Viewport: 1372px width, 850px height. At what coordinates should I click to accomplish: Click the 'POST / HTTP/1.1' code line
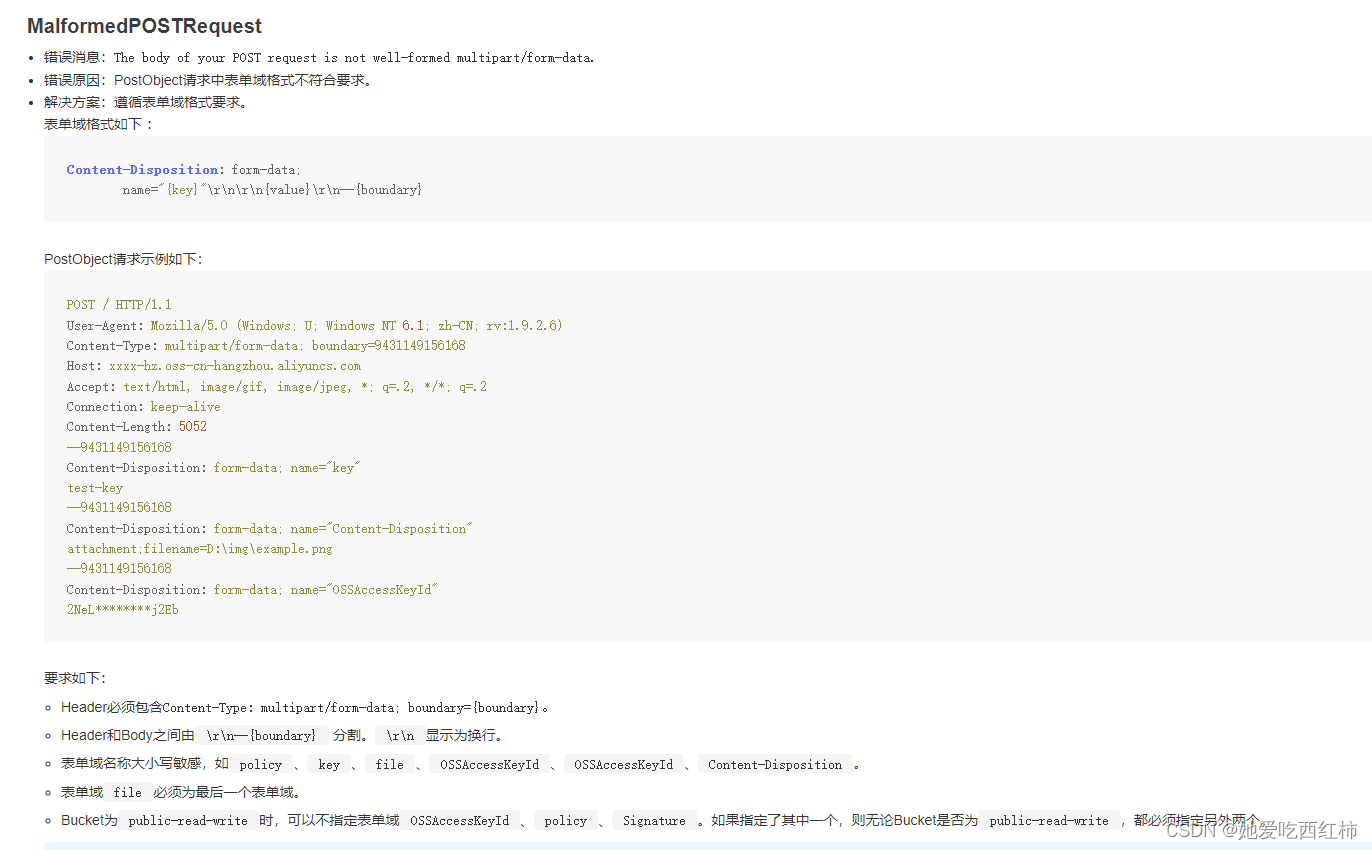(119, 305)
